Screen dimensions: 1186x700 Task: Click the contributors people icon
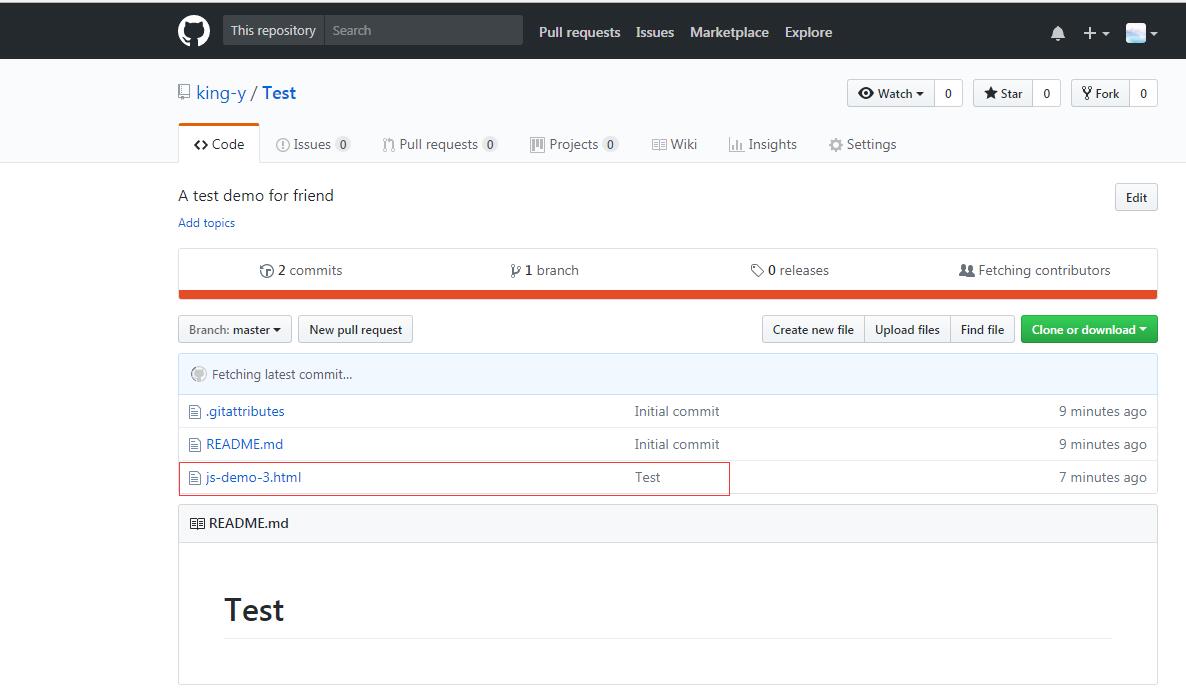click(966, 271)
